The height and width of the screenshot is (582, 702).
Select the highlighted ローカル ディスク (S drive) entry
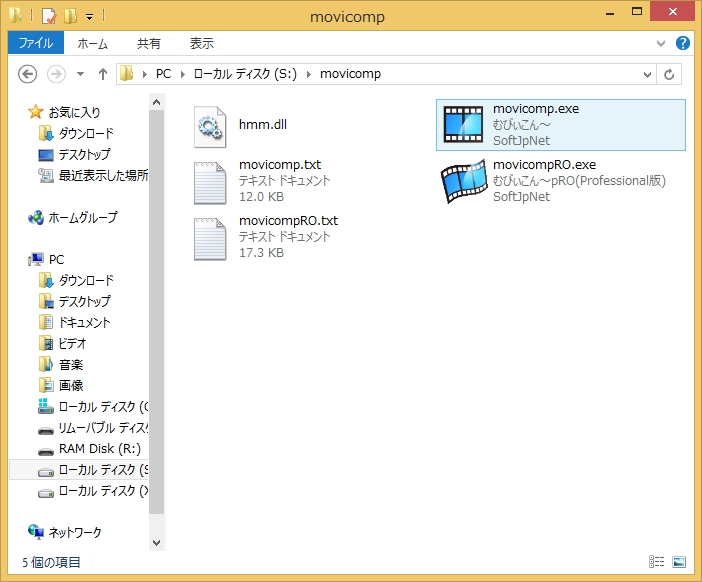pyautogui.click(x=103, y=470)
